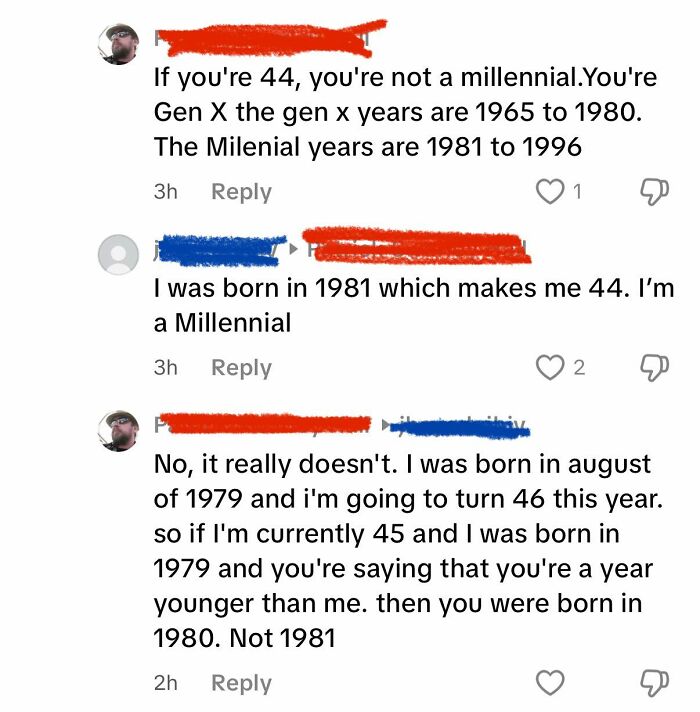Like the comment about Gen X years
This screenshot has width=700, height=712.
[x=551, y=191]
